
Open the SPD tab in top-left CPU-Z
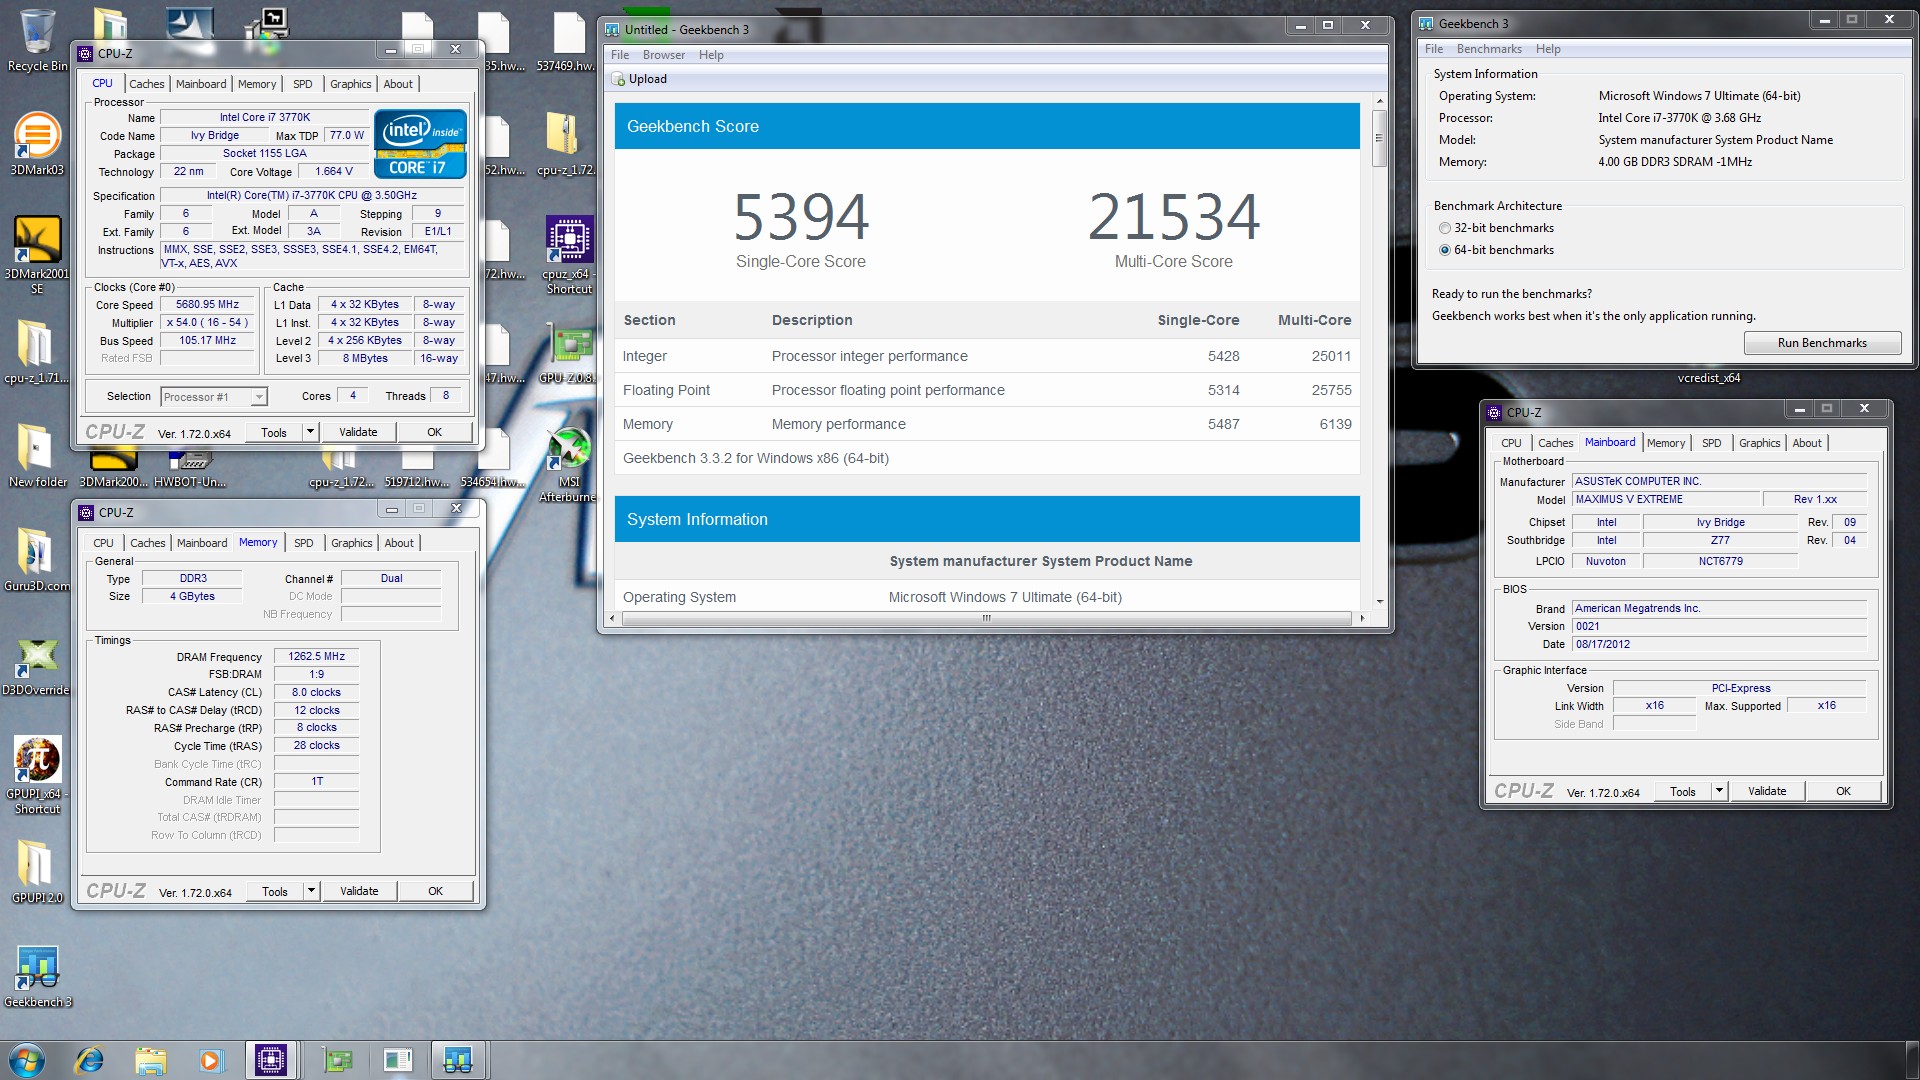(303, 84)
